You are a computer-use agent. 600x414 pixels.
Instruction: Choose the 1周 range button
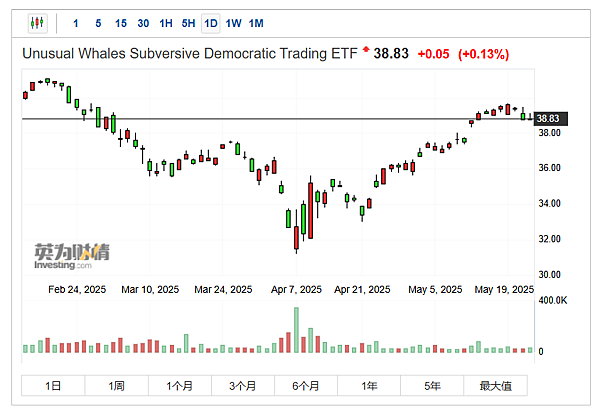click(x=116, y=386)
